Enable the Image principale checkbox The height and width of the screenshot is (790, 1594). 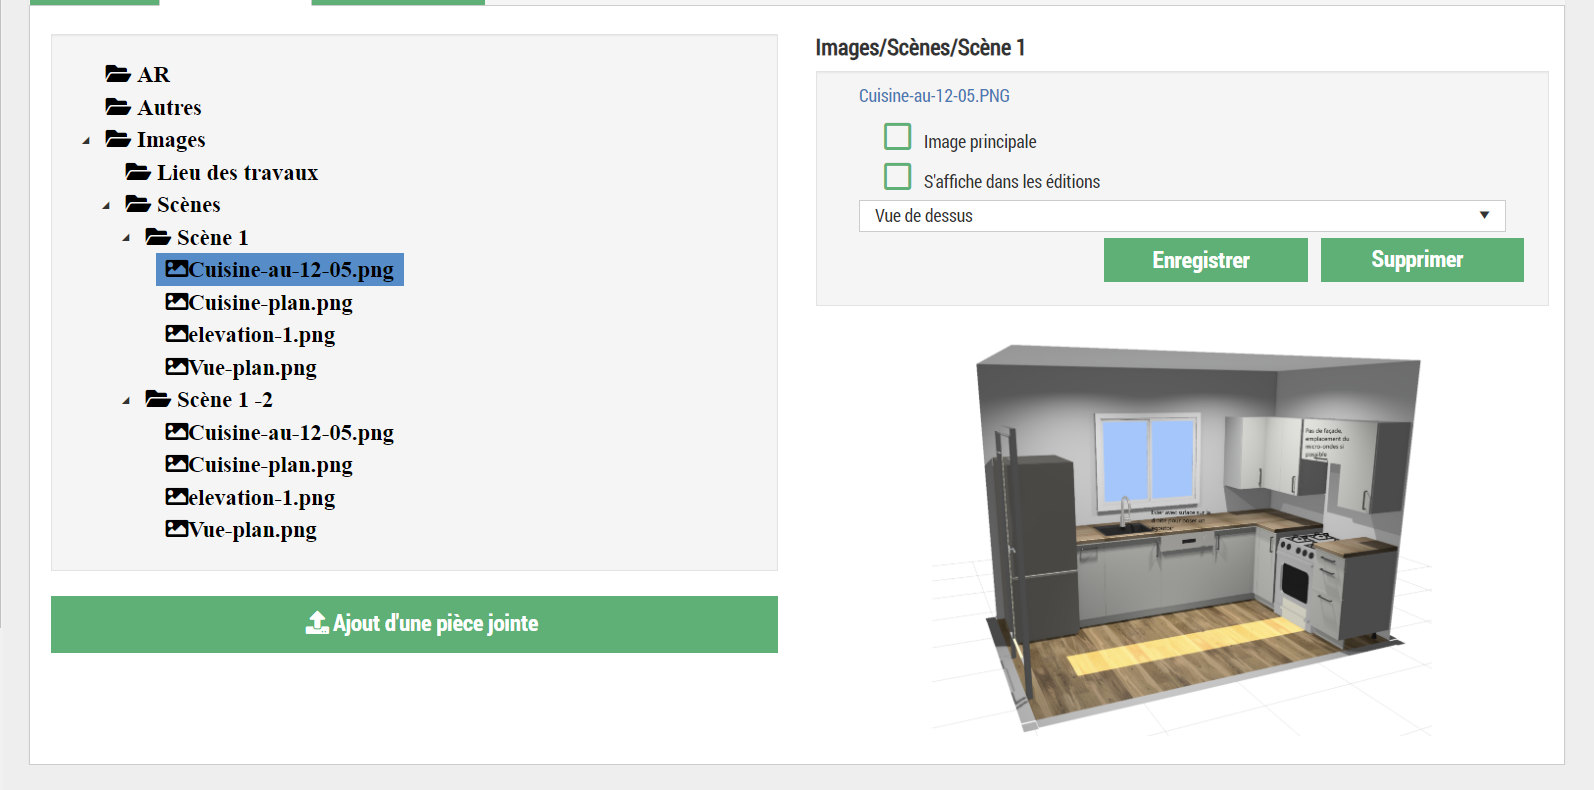[x=897, y=137]
